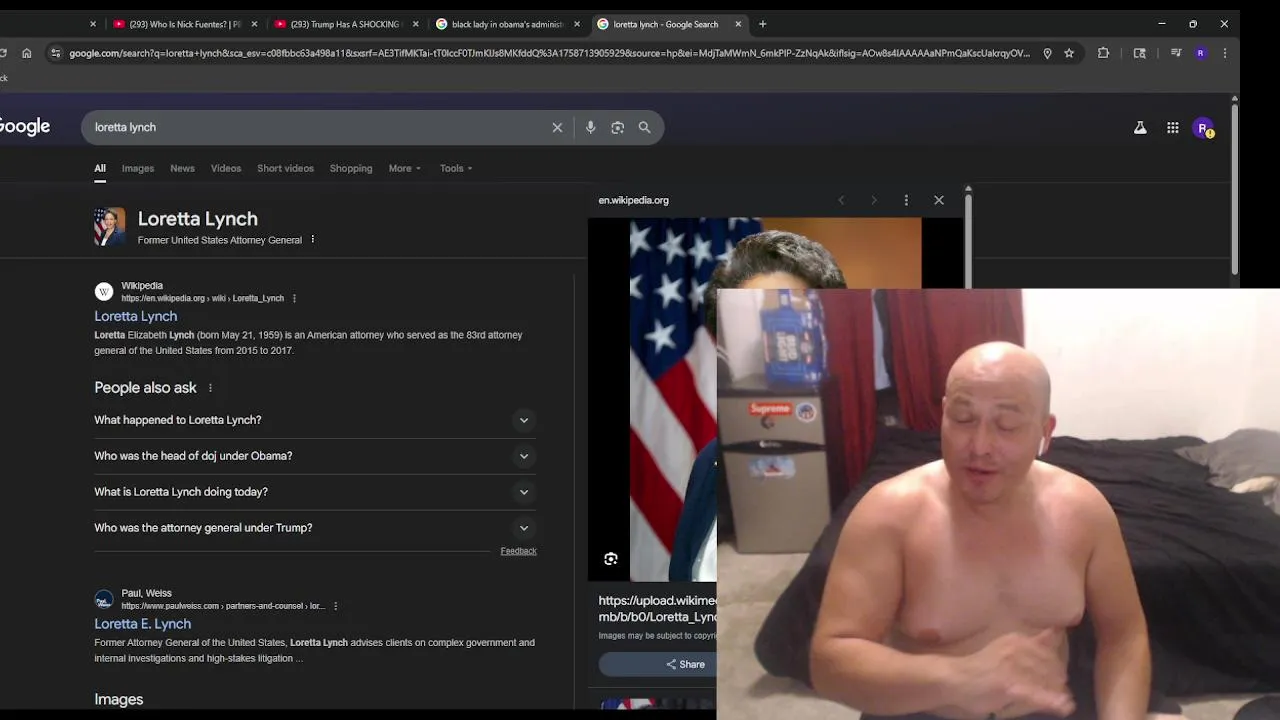This screenshot has width=1280, height=720.
Task: Open the Wikipedia 'Loretta Lynch' result link
Action: point(136,316)
